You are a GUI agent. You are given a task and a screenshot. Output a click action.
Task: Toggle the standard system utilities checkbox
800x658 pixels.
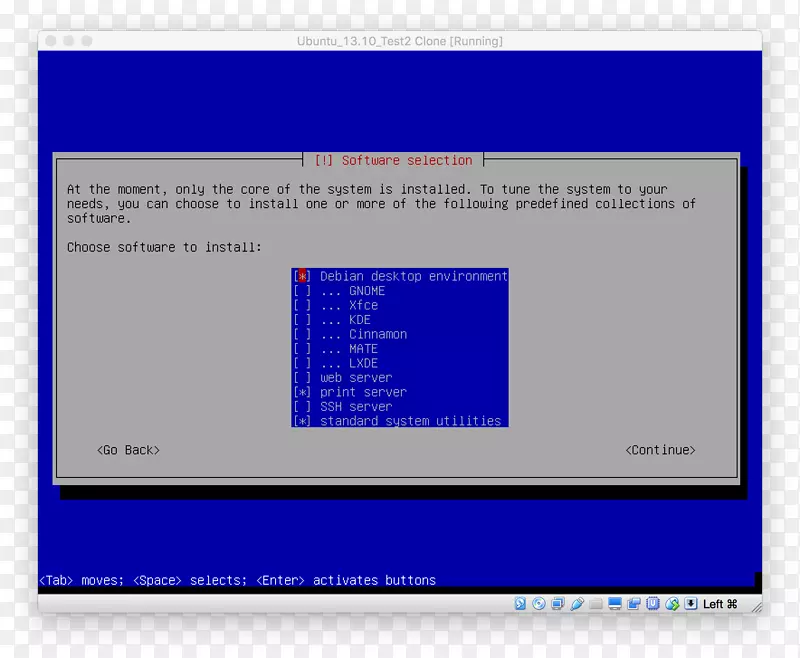[302, 420]
